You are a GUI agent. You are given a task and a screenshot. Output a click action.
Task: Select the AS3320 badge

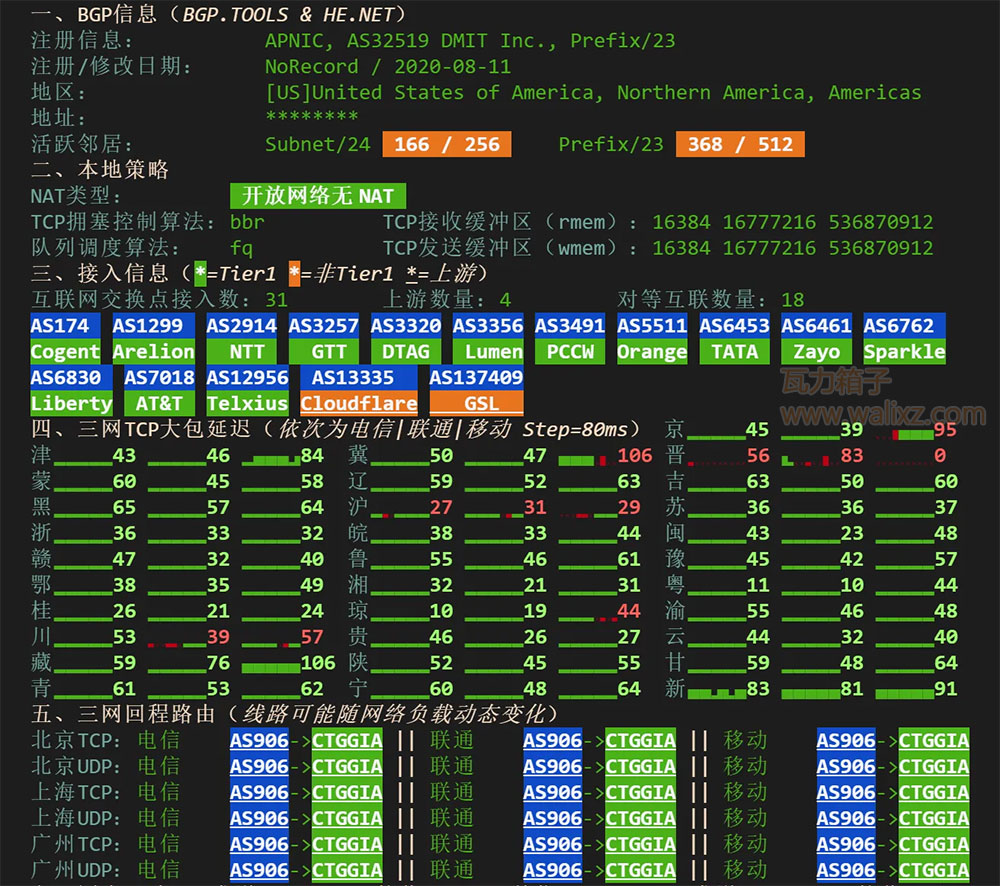(406, 325)
